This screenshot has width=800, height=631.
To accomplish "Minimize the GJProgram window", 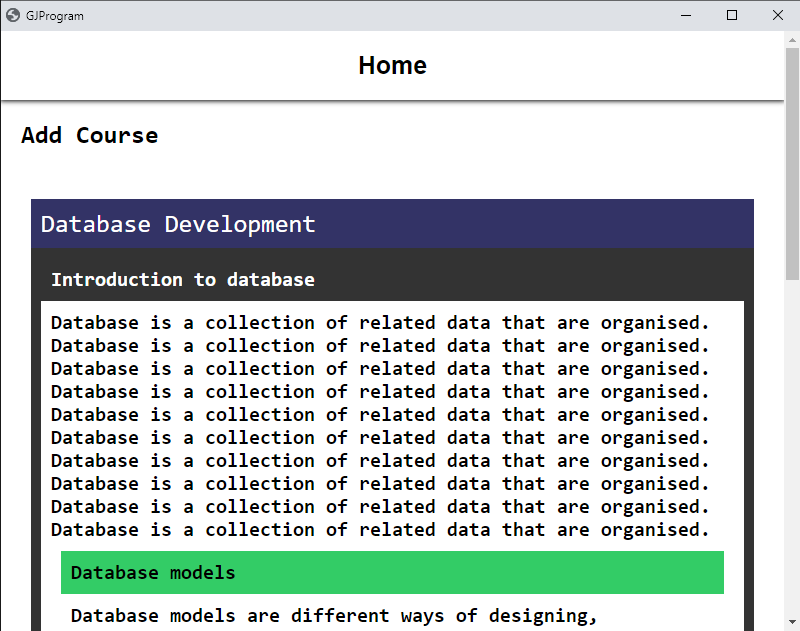I will (687, 15).
